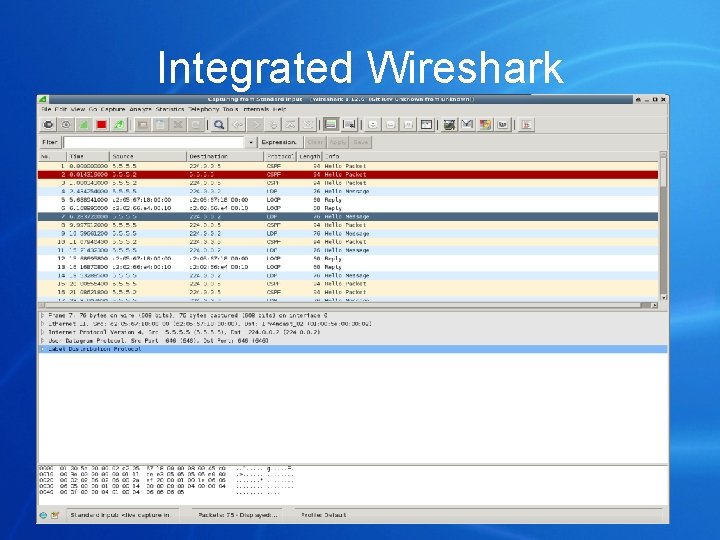Toggle auto scroll in live capture
Image resolution: width=720 pixels, height=540 pixels.
point(349,124)
